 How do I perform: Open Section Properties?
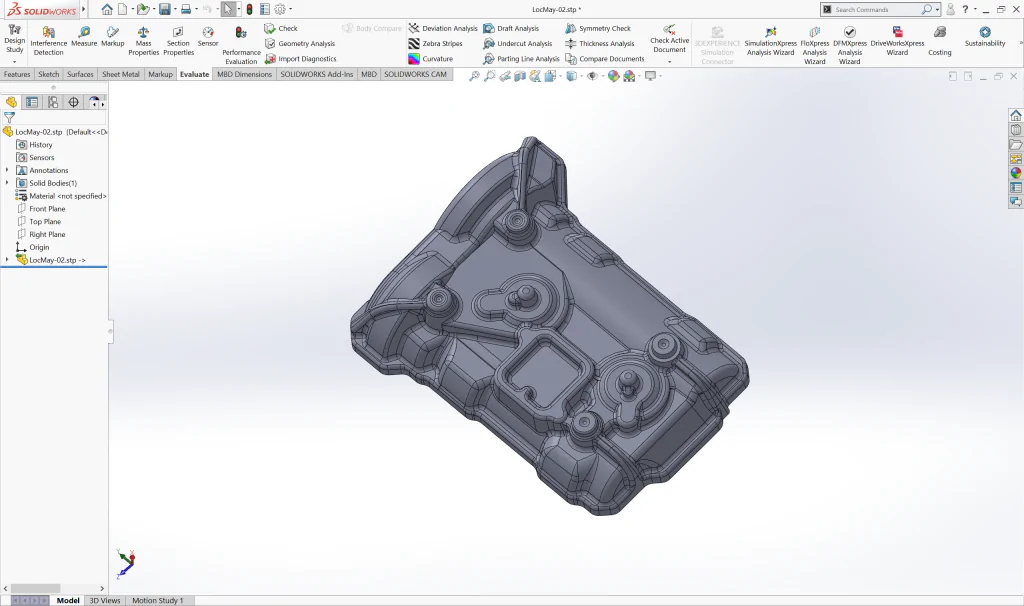[178, 40]
